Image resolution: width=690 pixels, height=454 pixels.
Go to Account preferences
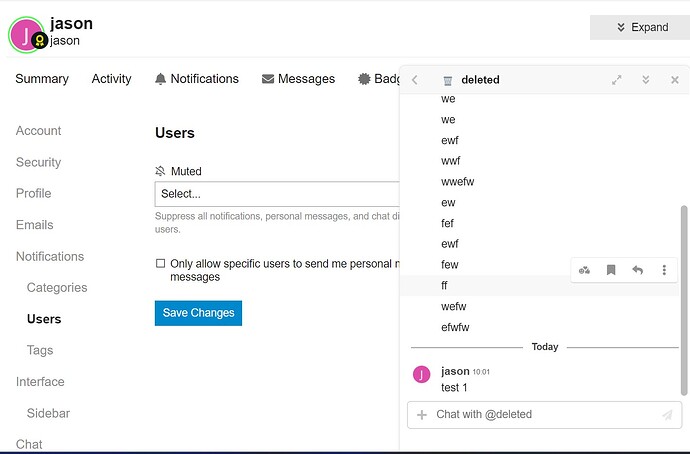(38, 131)
